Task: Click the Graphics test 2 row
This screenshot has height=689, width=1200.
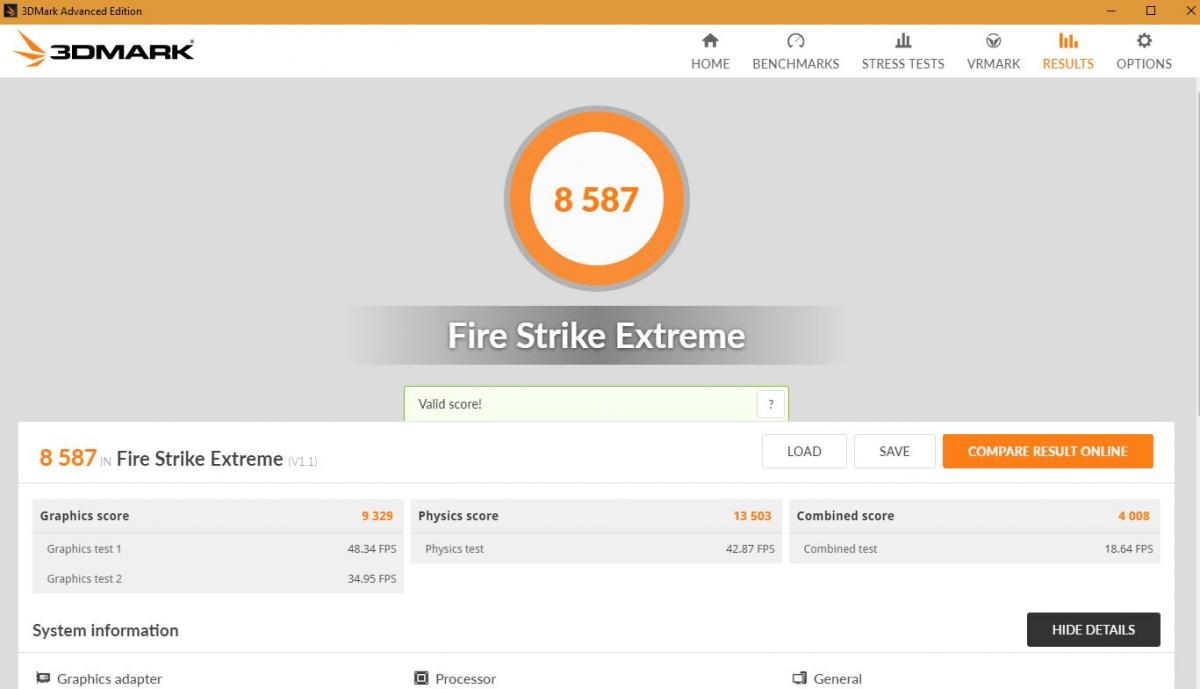Action: pyautogui.click(x=218, y=579)
